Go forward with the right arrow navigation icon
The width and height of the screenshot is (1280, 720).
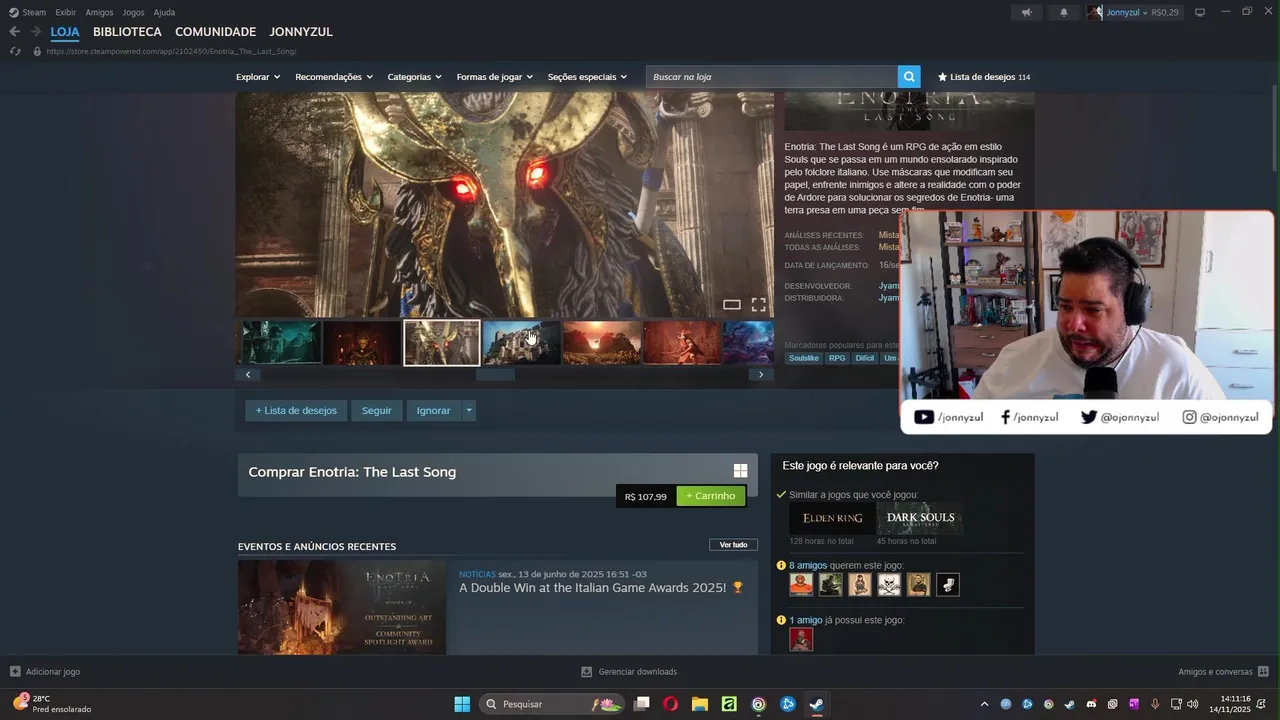[35, 32]
